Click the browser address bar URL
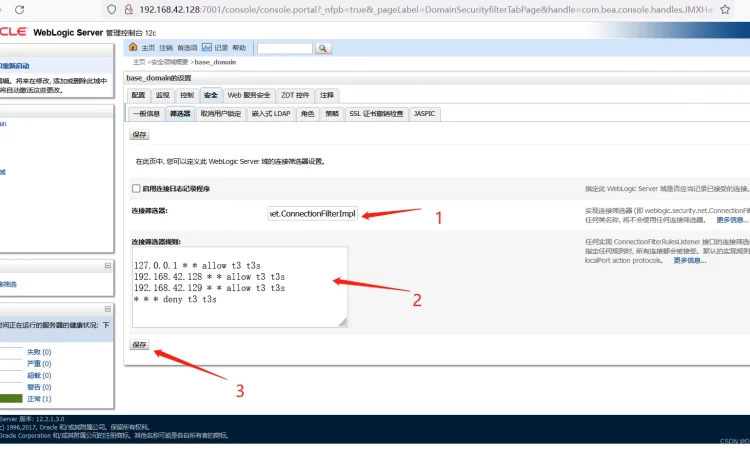 (x=426, y=10)
